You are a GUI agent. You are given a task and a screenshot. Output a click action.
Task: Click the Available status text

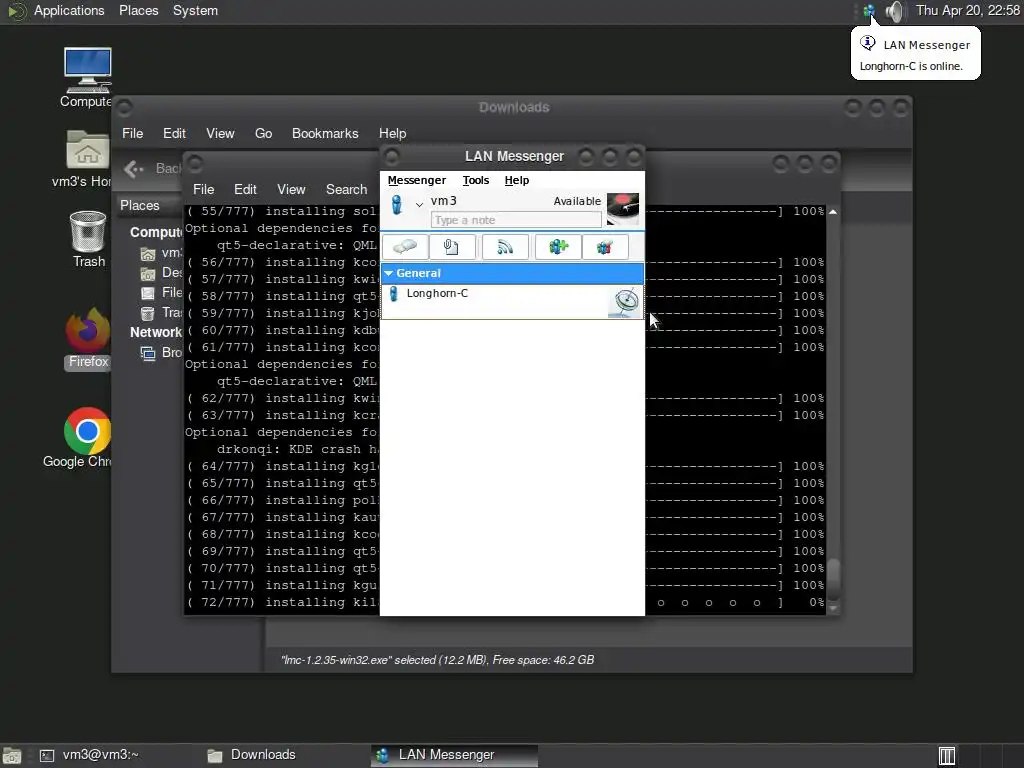point(577,201)
